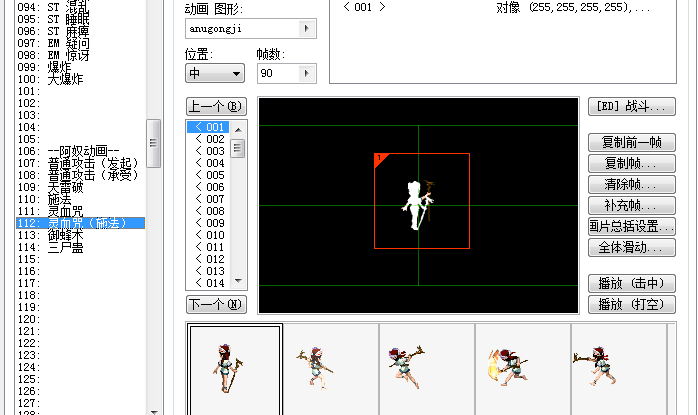Select animation 108: 普通攻击（承受）
The height and width of the screenshot is (415, 698).
tap(81, 175)
